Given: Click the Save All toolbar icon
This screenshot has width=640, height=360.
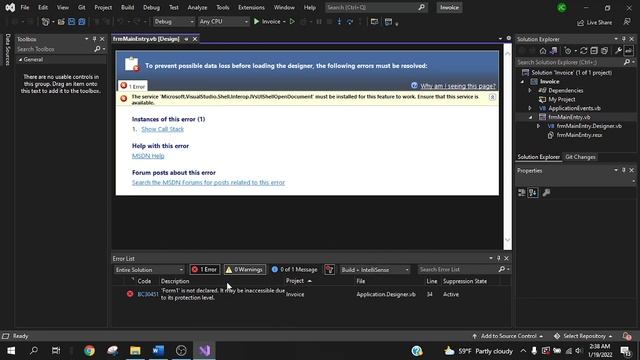Looking at the screenshot, I should (x=82, y=22).
